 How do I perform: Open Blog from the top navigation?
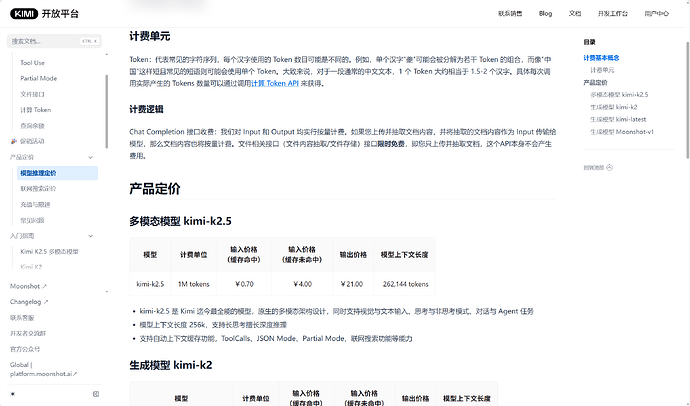(x=545, y=14)
